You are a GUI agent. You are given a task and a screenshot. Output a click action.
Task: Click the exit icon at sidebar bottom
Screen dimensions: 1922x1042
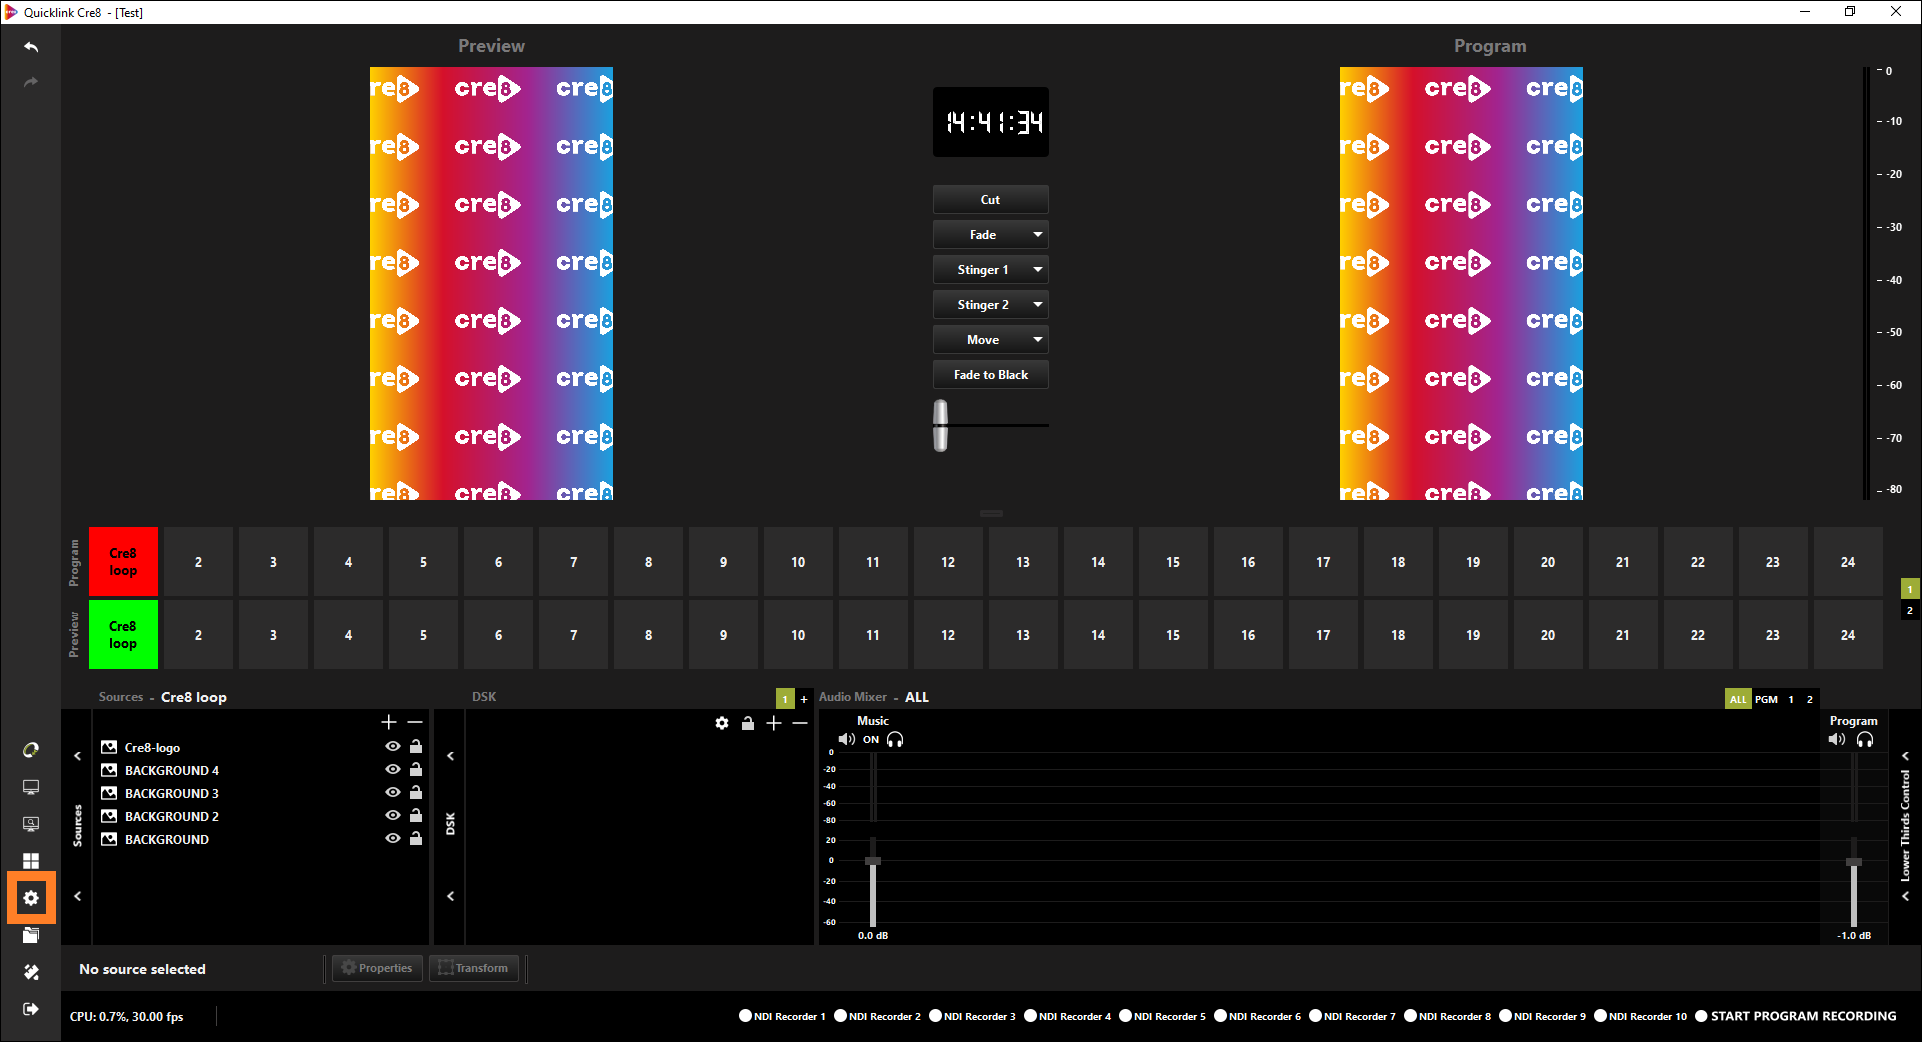click(31, 1009)
